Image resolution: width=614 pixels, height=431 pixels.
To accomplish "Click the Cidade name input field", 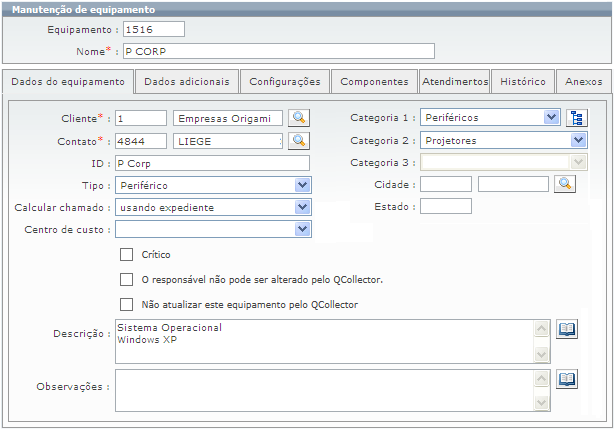I will (513, 184).
